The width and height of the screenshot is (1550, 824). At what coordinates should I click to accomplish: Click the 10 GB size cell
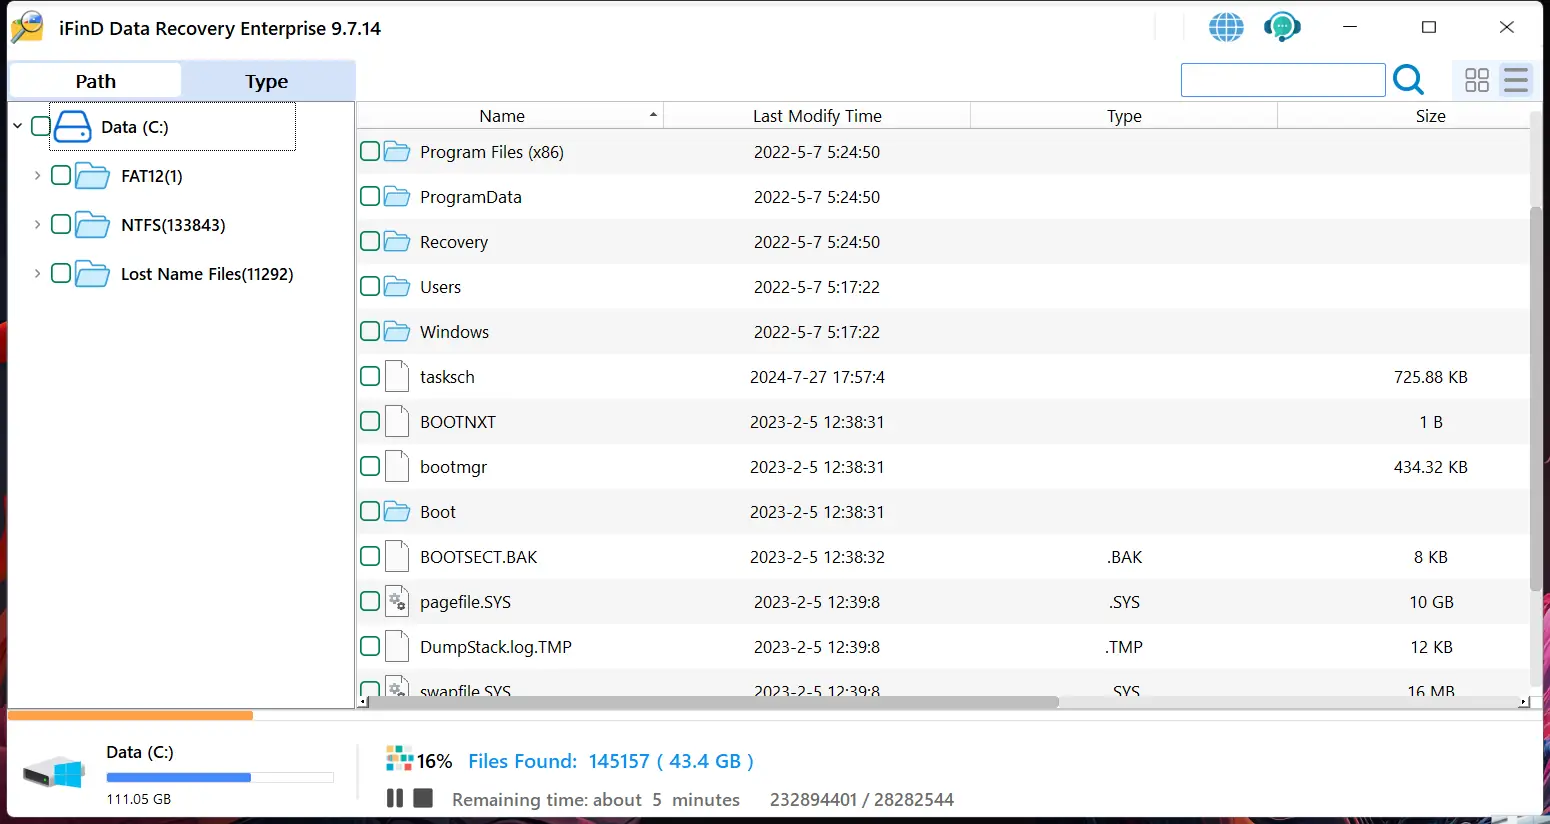[1431, 602]
